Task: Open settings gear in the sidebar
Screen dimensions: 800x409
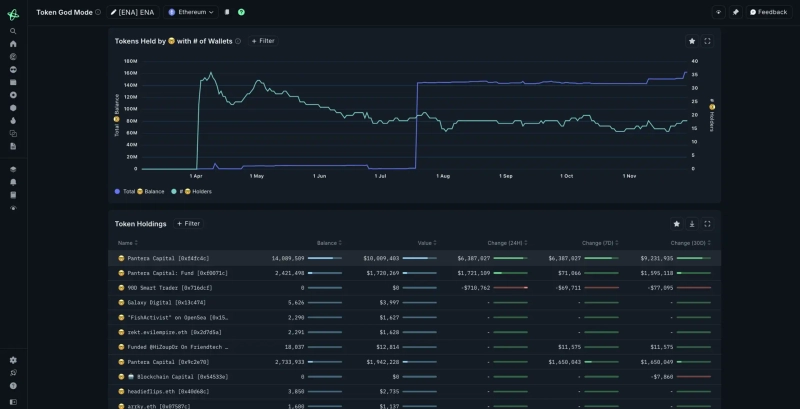Action: point(13,360)
